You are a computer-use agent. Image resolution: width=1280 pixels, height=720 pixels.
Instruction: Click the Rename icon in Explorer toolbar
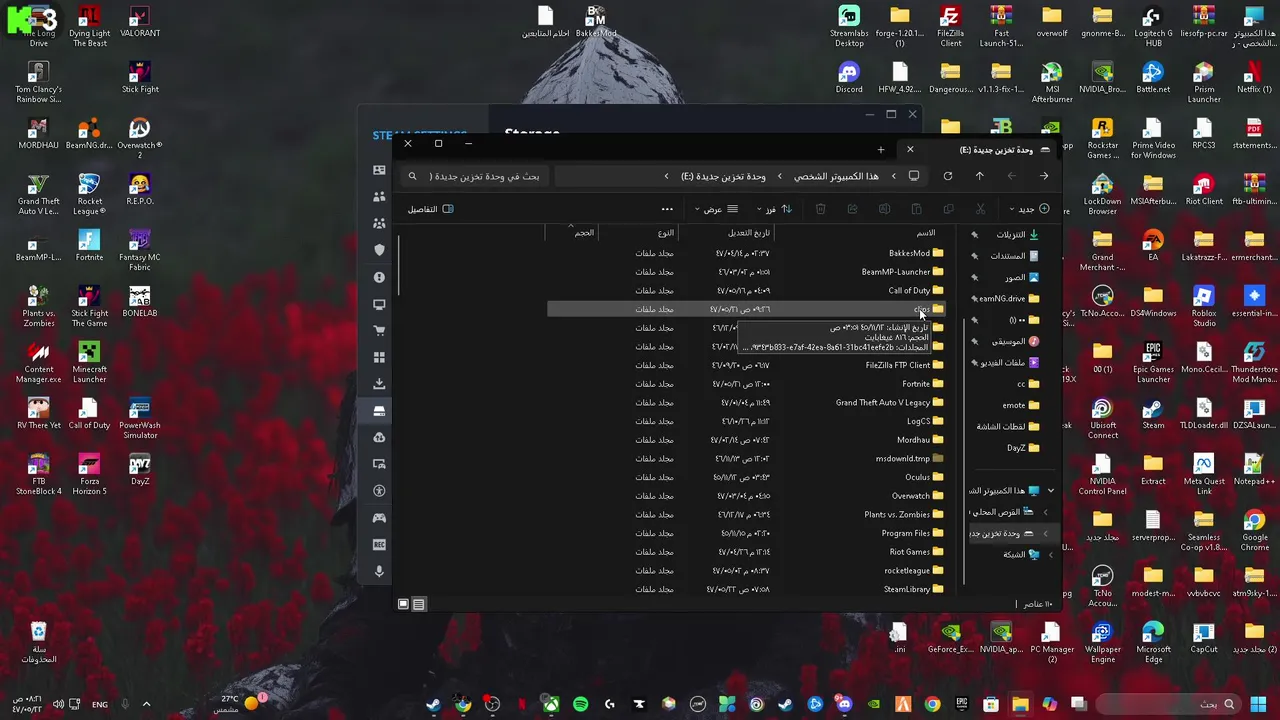[884, 209]
